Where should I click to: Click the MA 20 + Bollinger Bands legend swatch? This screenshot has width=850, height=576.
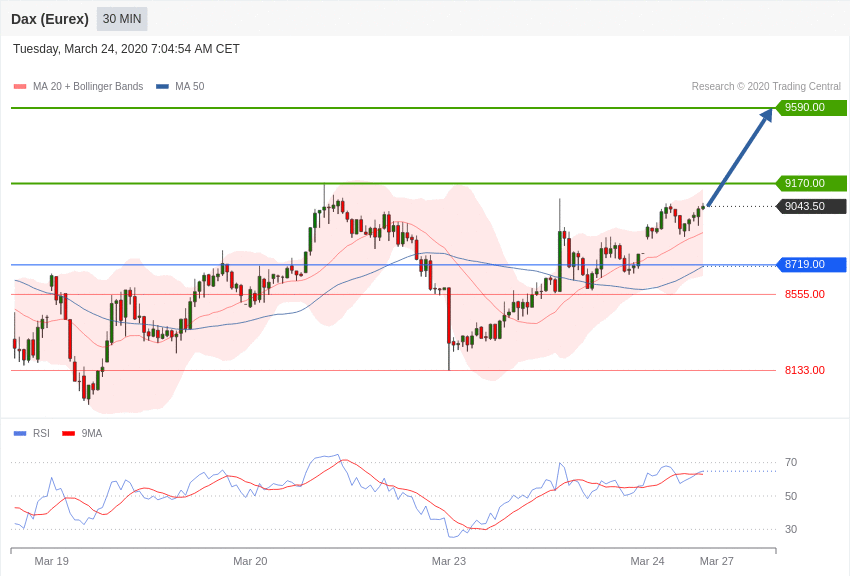click(20, 87)
